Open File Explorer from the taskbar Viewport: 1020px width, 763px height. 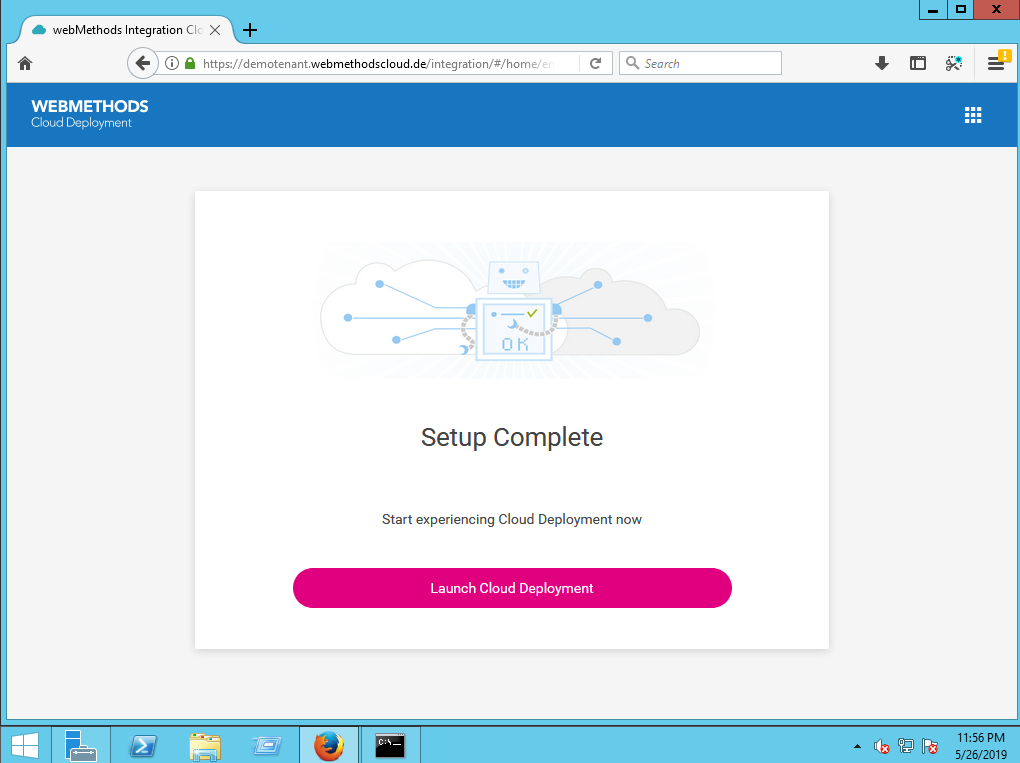[204, 745]
